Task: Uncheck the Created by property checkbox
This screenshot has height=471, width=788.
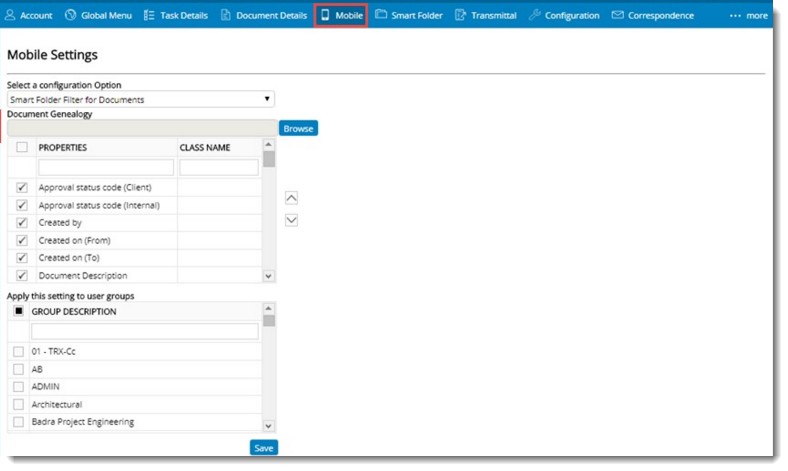Action: [x=22, y=222]
